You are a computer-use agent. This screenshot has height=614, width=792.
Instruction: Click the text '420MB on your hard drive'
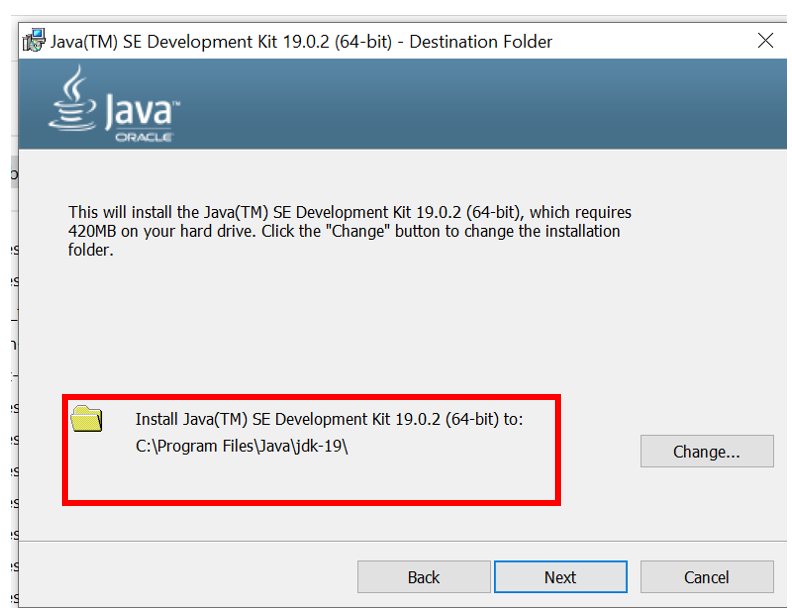163,231
